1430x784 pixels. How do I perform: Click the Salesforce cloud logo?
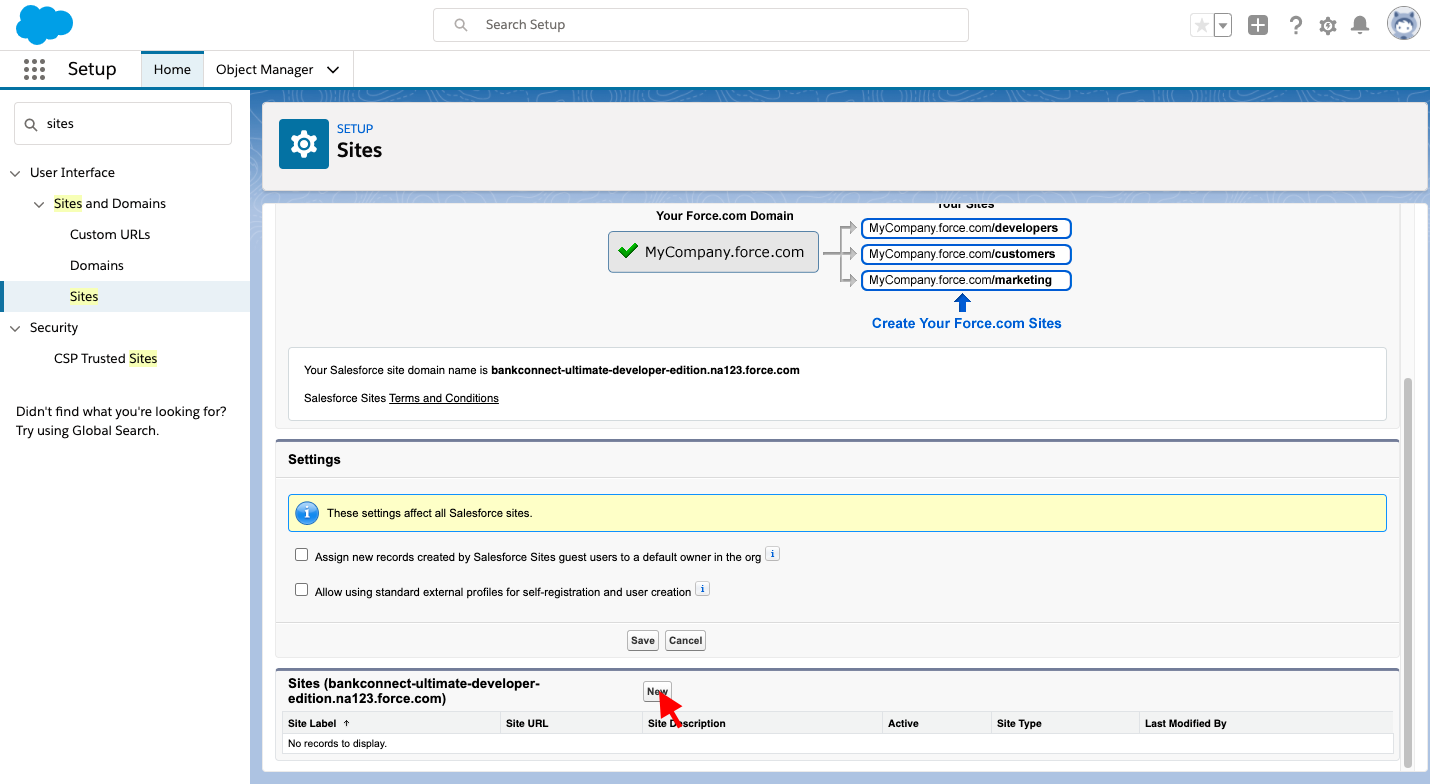pyautogui.click(x=45, y=24)
